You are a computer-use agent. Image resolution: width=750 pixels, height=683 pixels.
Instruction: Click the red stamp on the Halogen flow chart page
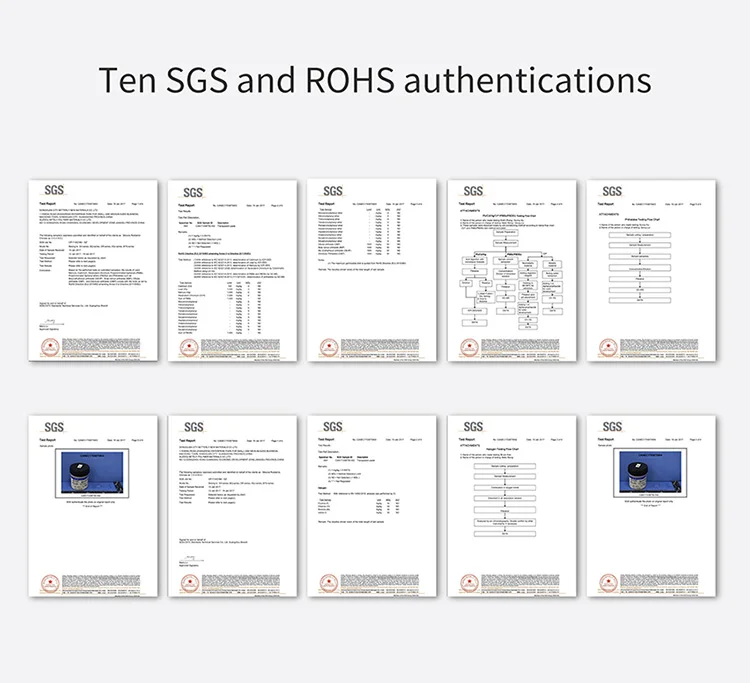coord(469,583)
